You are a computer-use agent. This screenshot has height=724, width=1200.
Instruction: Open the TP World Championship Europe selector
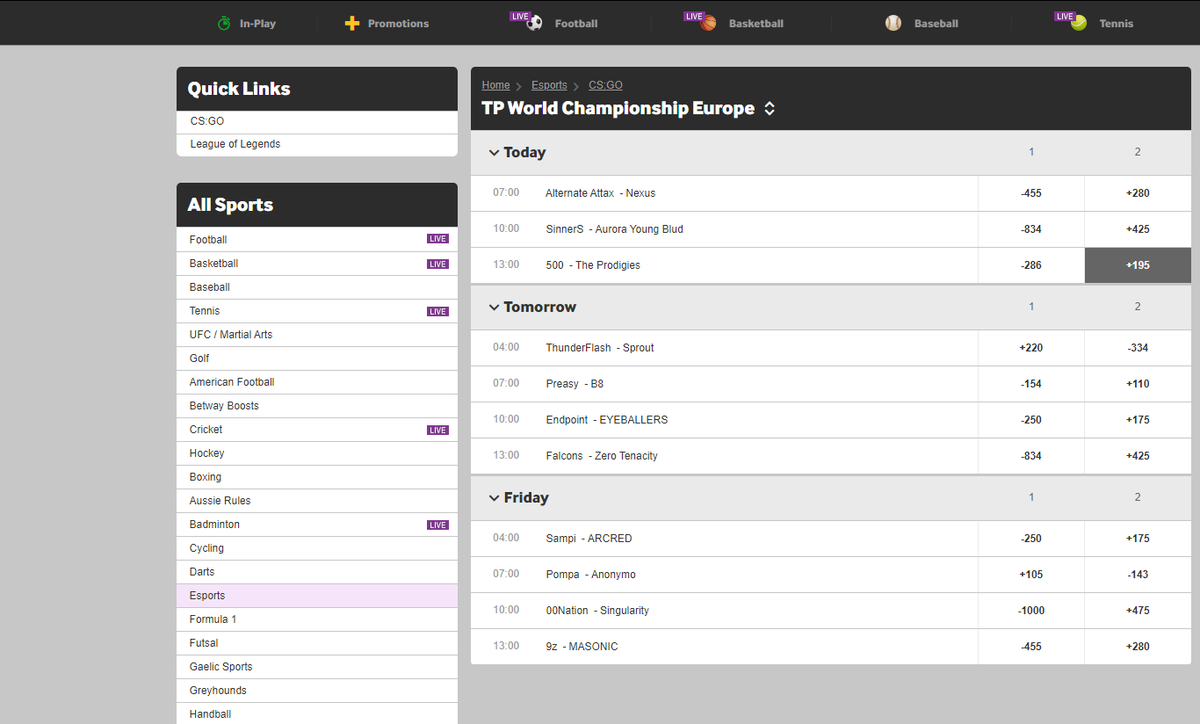pyautogui.click(x=628, y=108)
